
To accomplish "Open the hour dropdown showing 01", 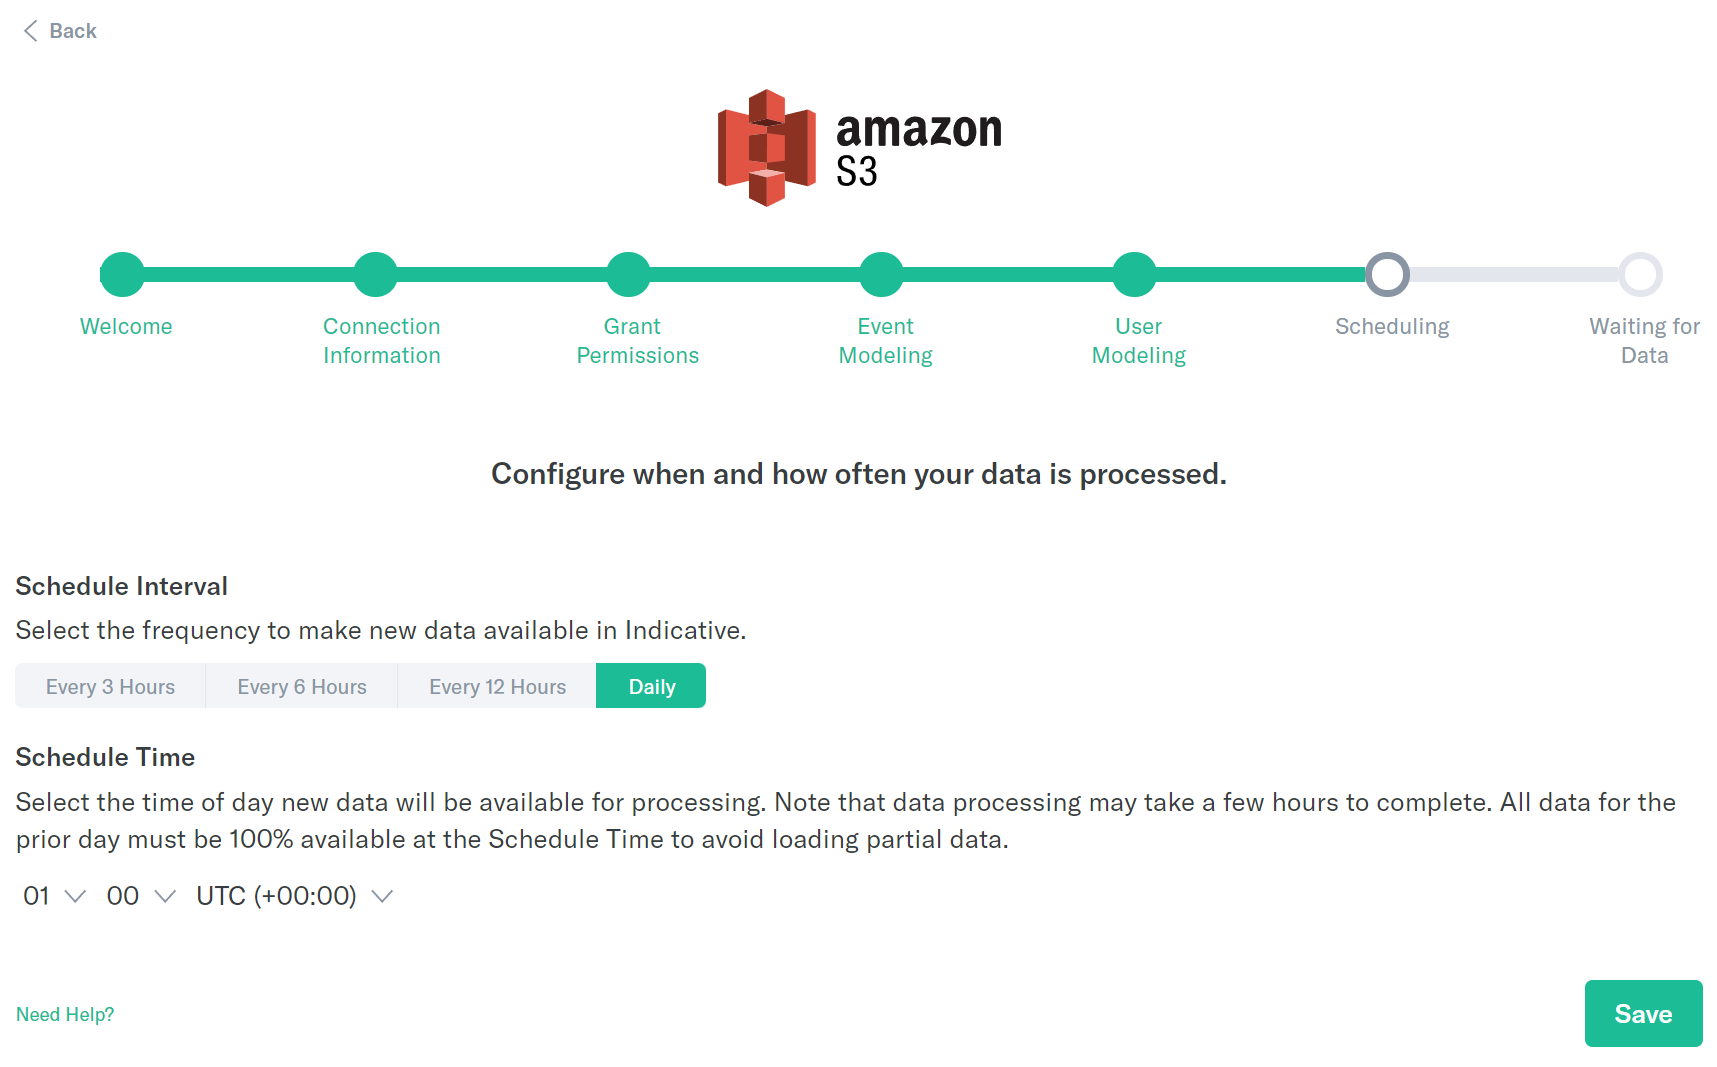I will (52, 896).
